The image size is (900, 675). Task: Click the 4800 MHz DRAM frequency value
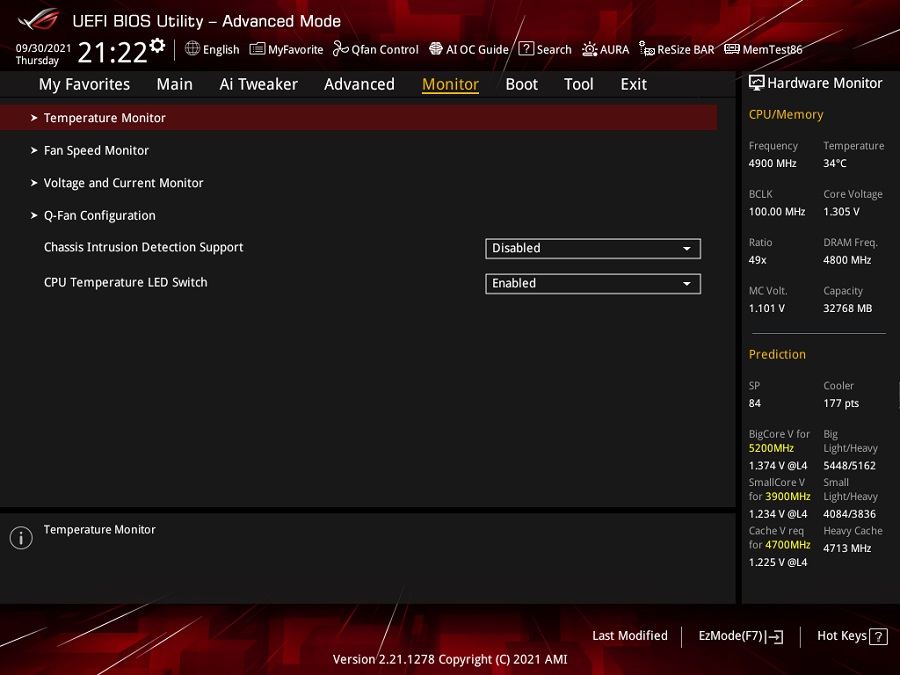point(847,260)
